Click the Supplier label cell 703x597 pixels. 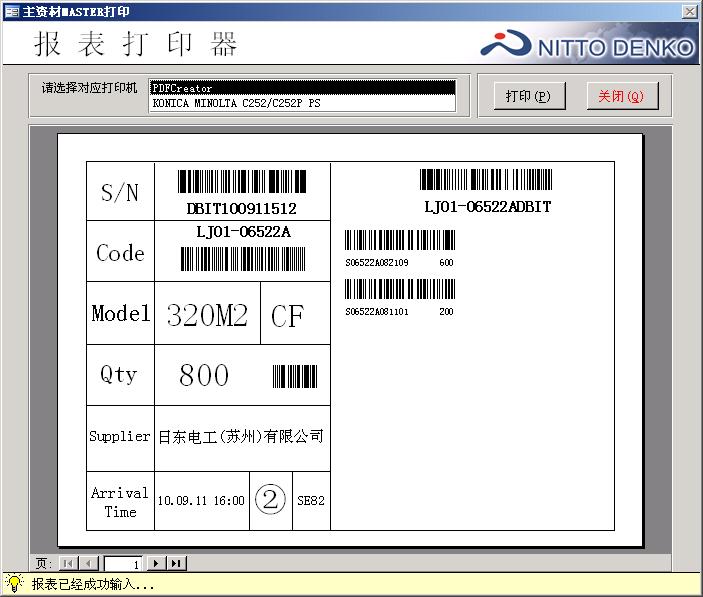pos(120,437)
